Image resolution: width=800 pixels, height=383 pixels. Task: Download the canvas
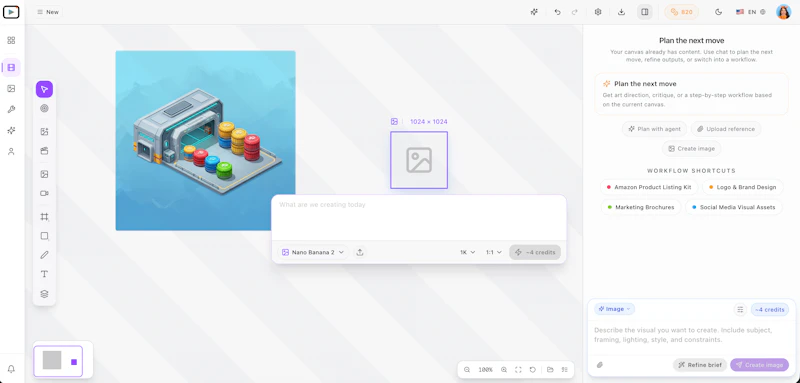[x=621, y=12]
